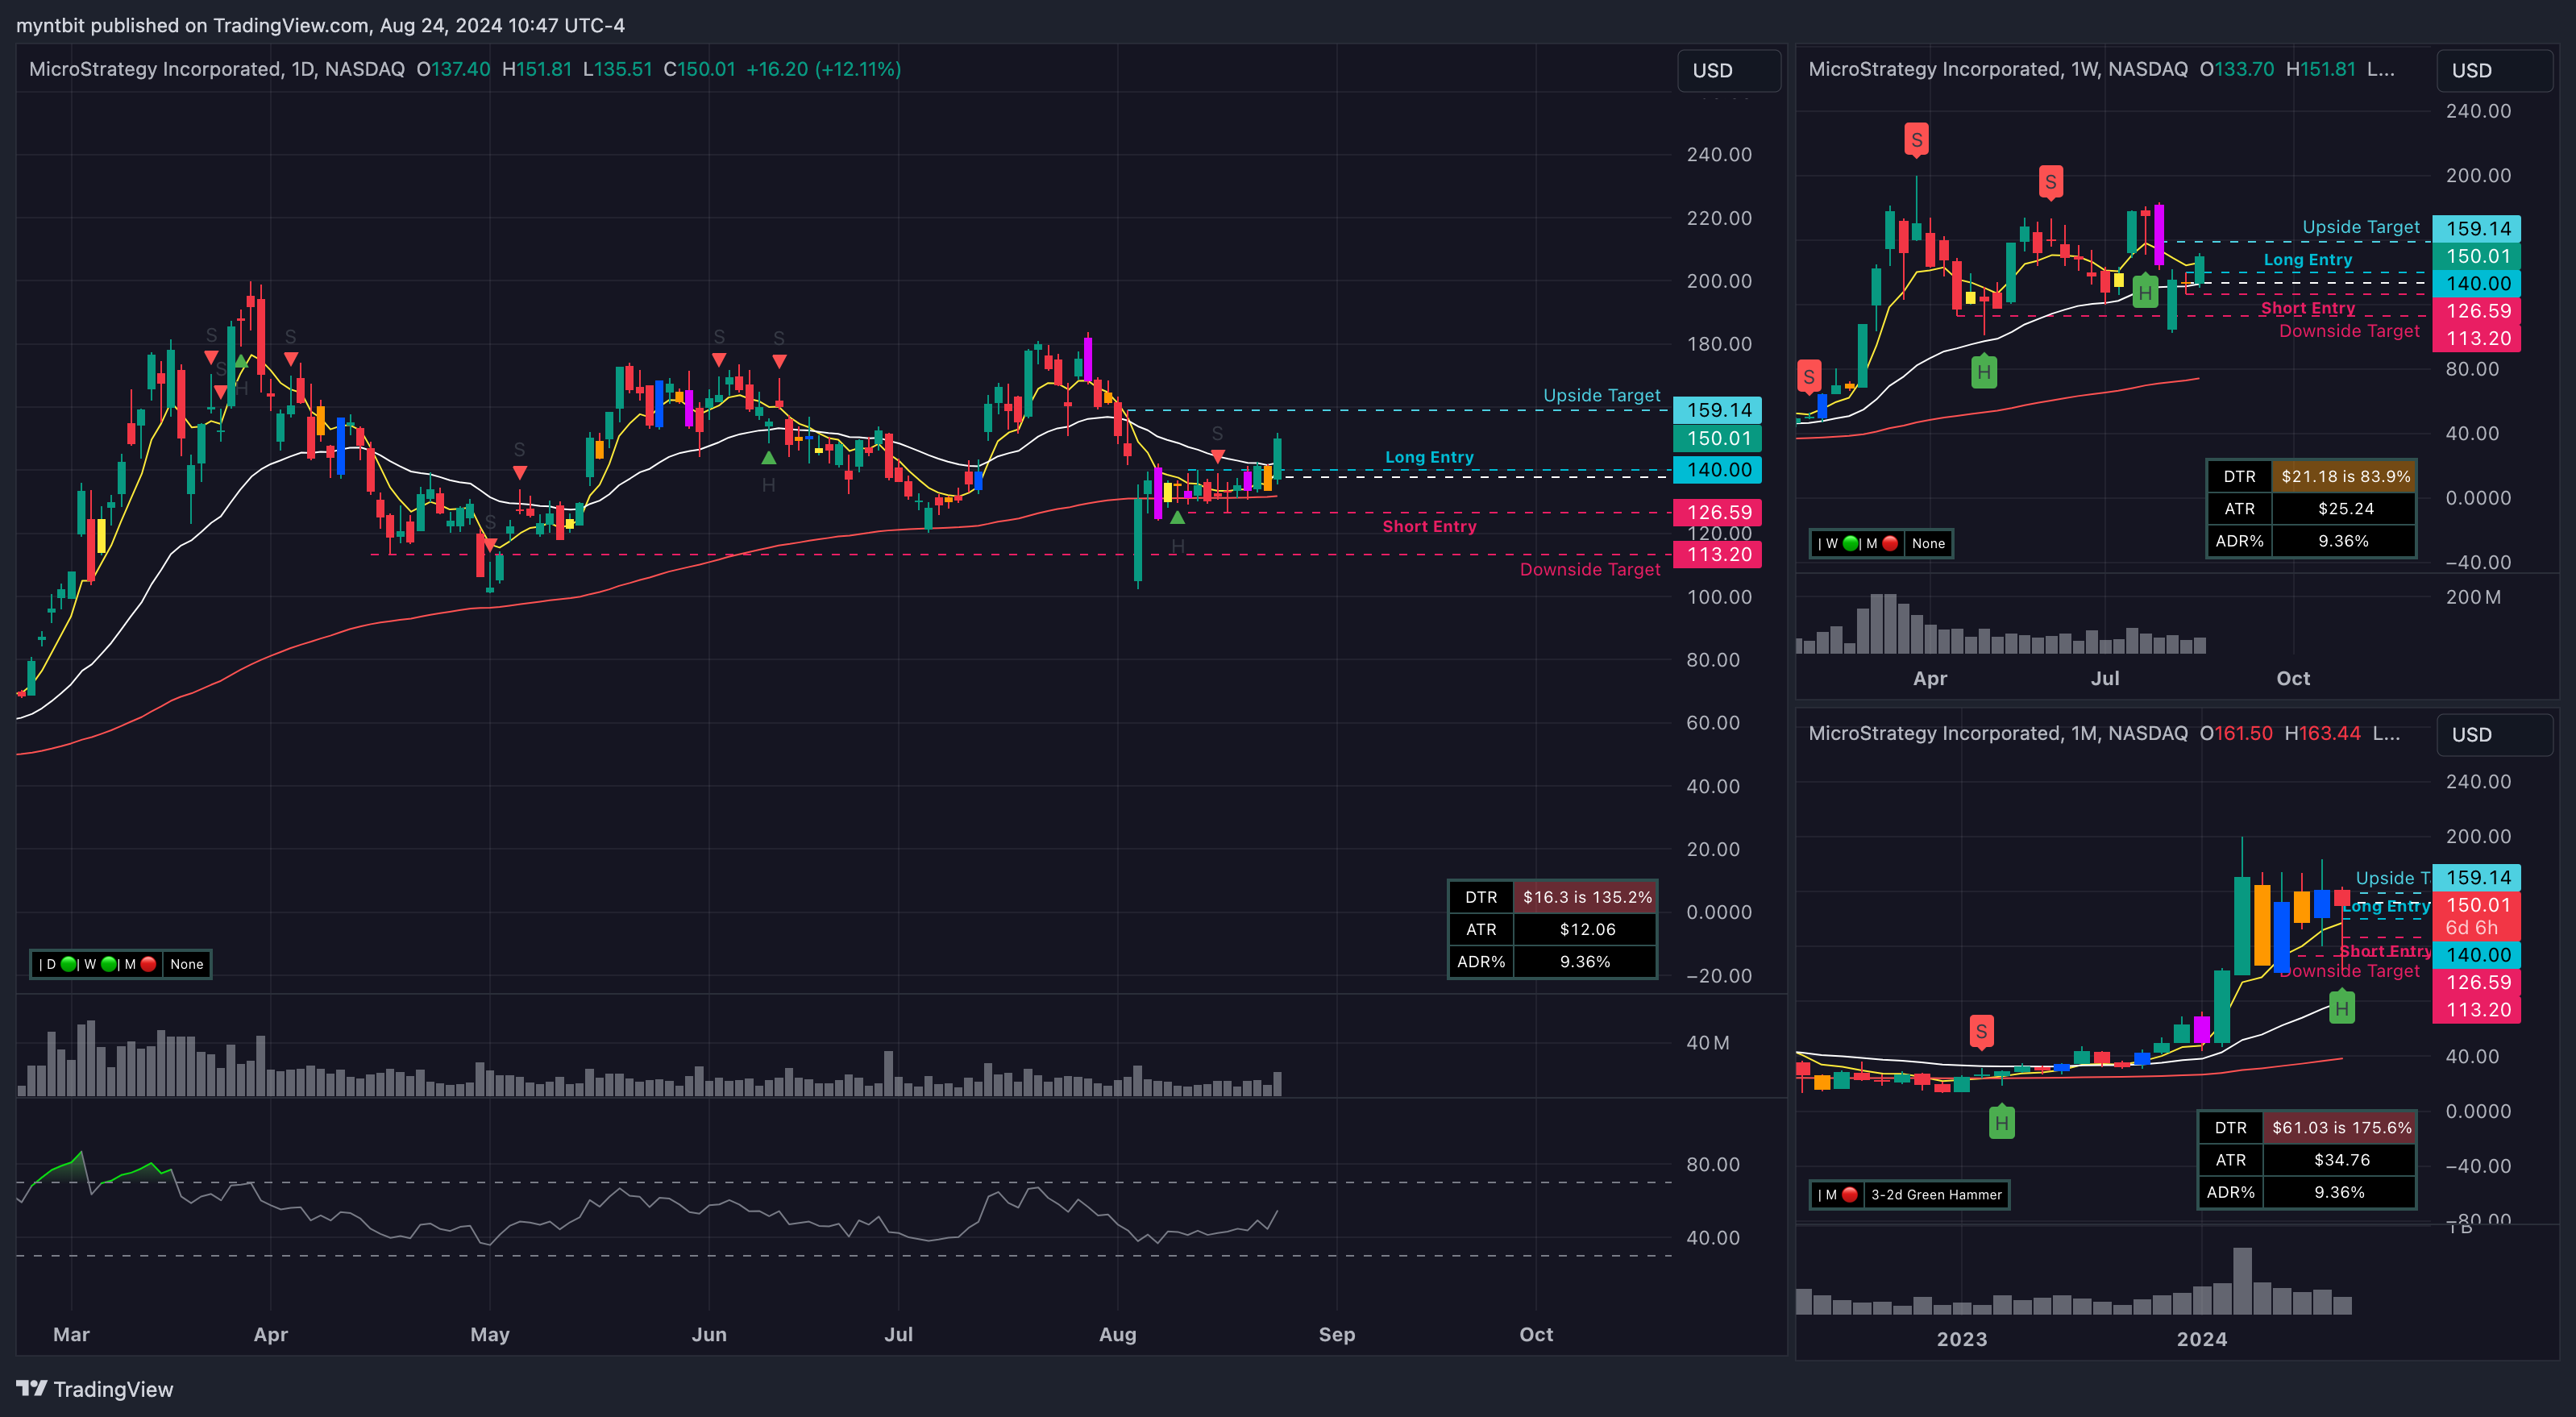Click the green buy triangle in June, daily chart
Viewport: 2576px width, 1417px height.
pyautogui.click(x=768, y=458)
